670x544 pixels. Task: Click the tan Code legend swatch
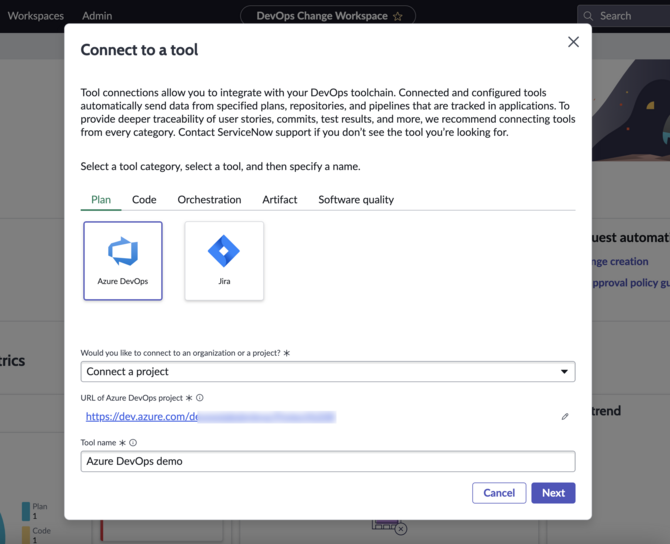pos(26,535)
